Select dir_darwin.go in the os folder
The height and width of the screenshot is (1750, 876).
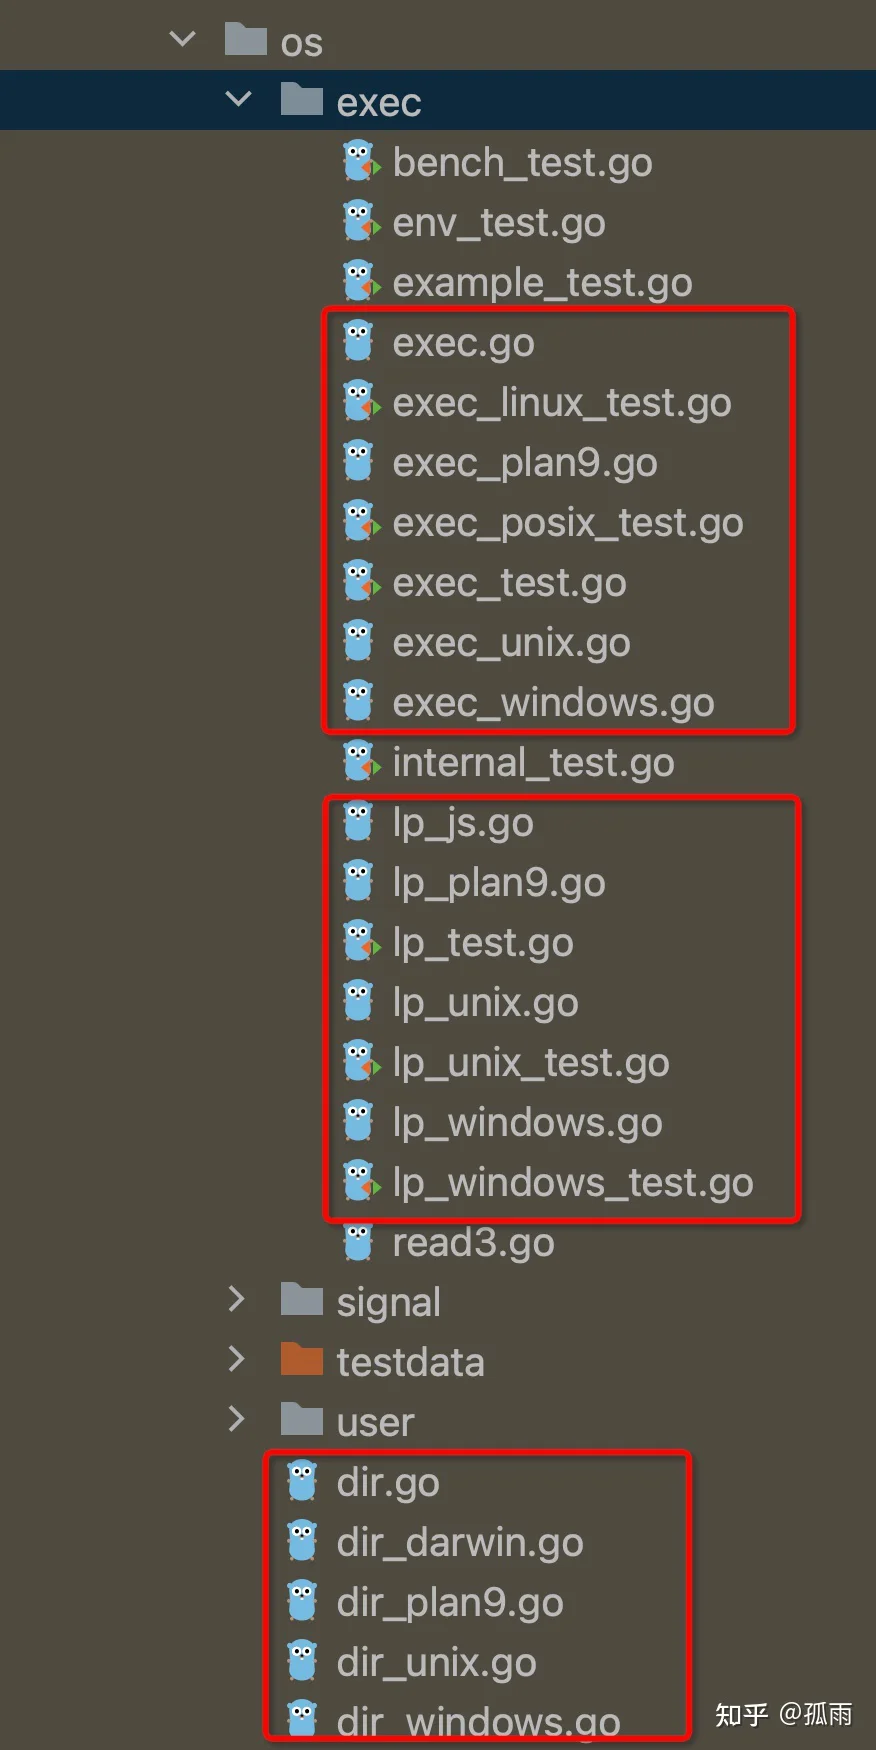pos(460,1543)
